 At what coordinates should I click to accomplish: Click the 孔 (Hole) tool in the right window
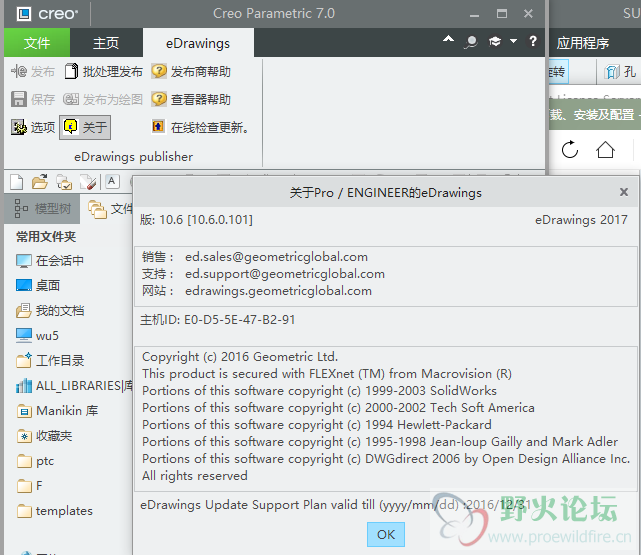point(620,72)
